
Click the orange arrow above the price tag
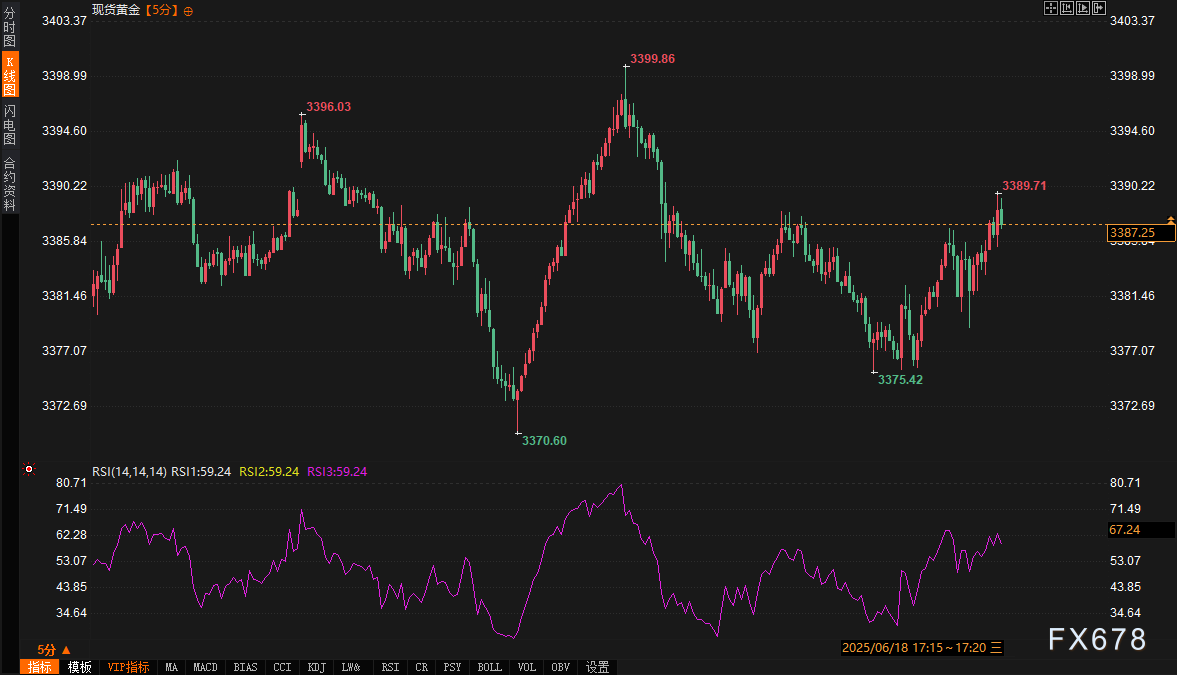[x=1170, y=219]
